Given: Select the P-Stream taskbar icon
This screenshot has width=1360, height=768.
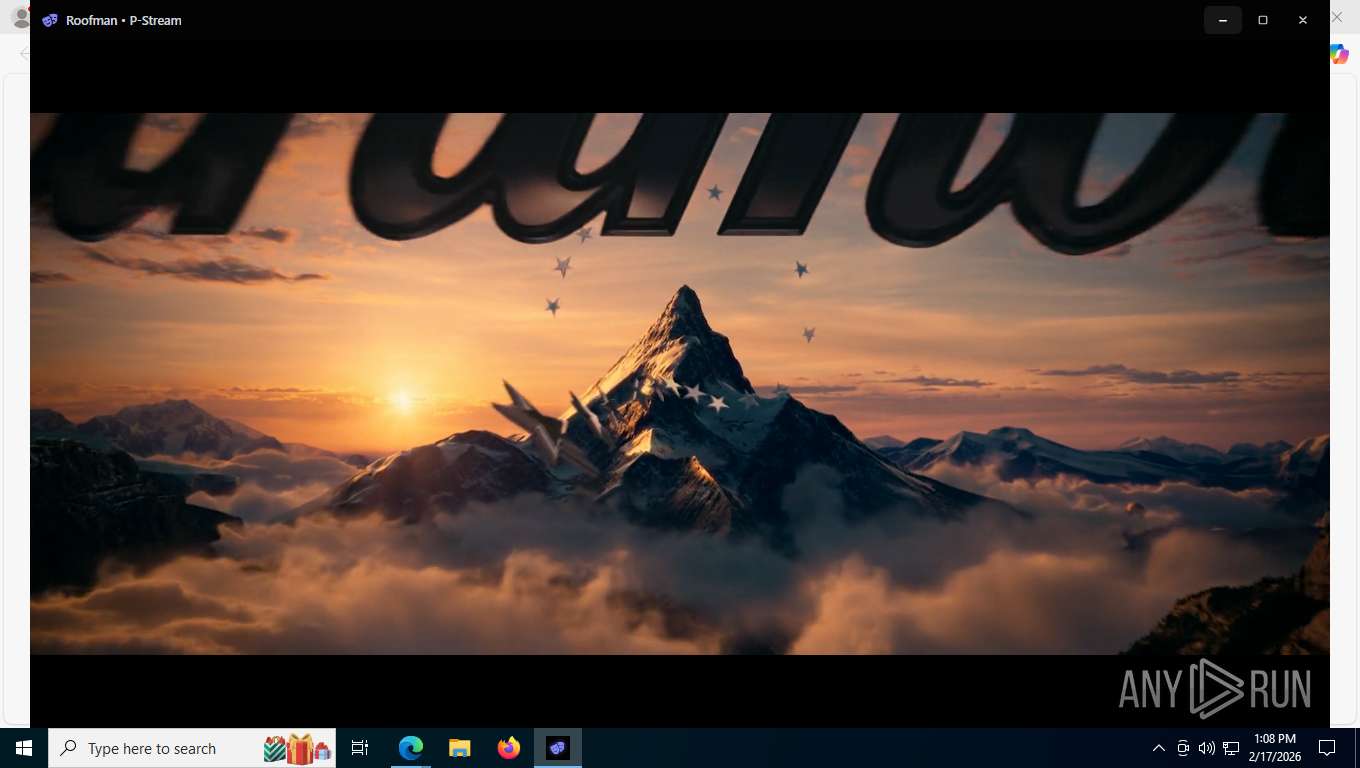Looking at the screenshot, I should point(557,748).
